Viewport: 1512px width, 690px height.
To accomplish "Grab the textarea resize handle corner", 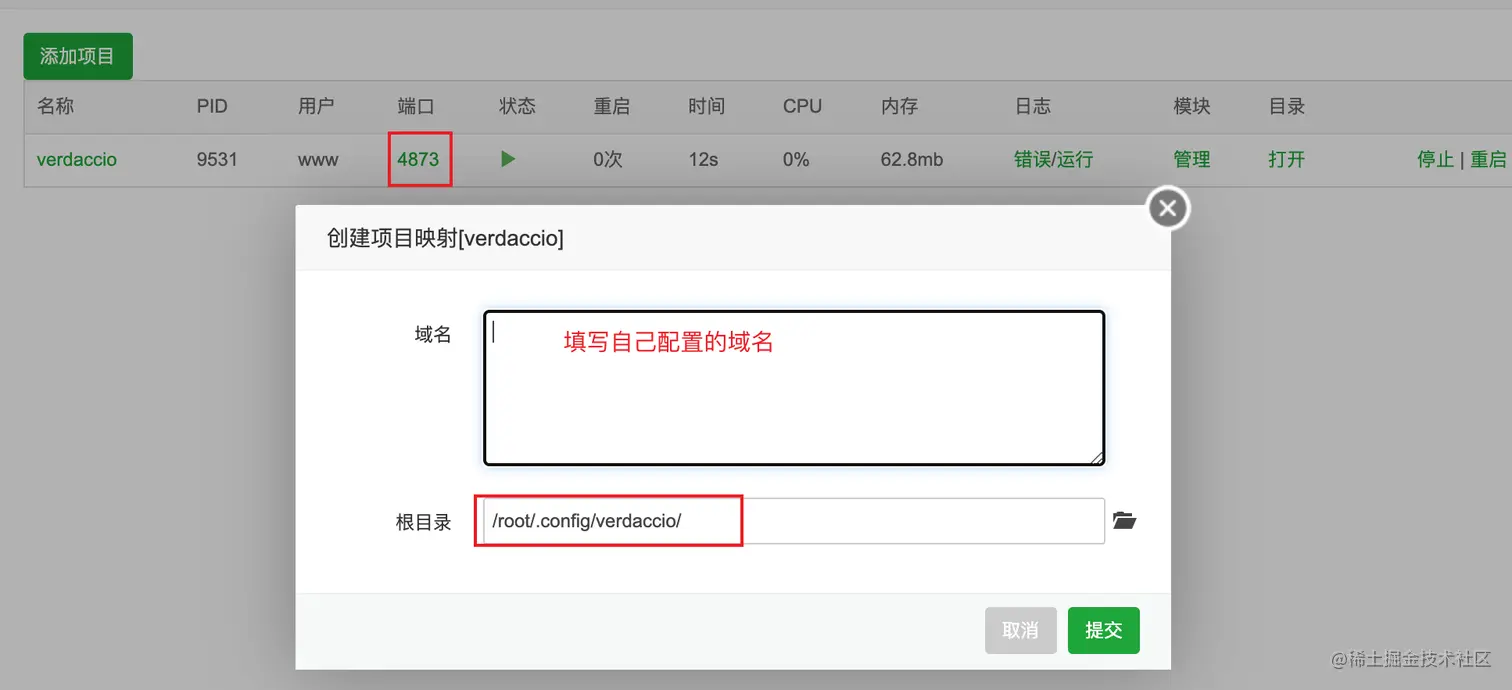I will pos(1096,457).
